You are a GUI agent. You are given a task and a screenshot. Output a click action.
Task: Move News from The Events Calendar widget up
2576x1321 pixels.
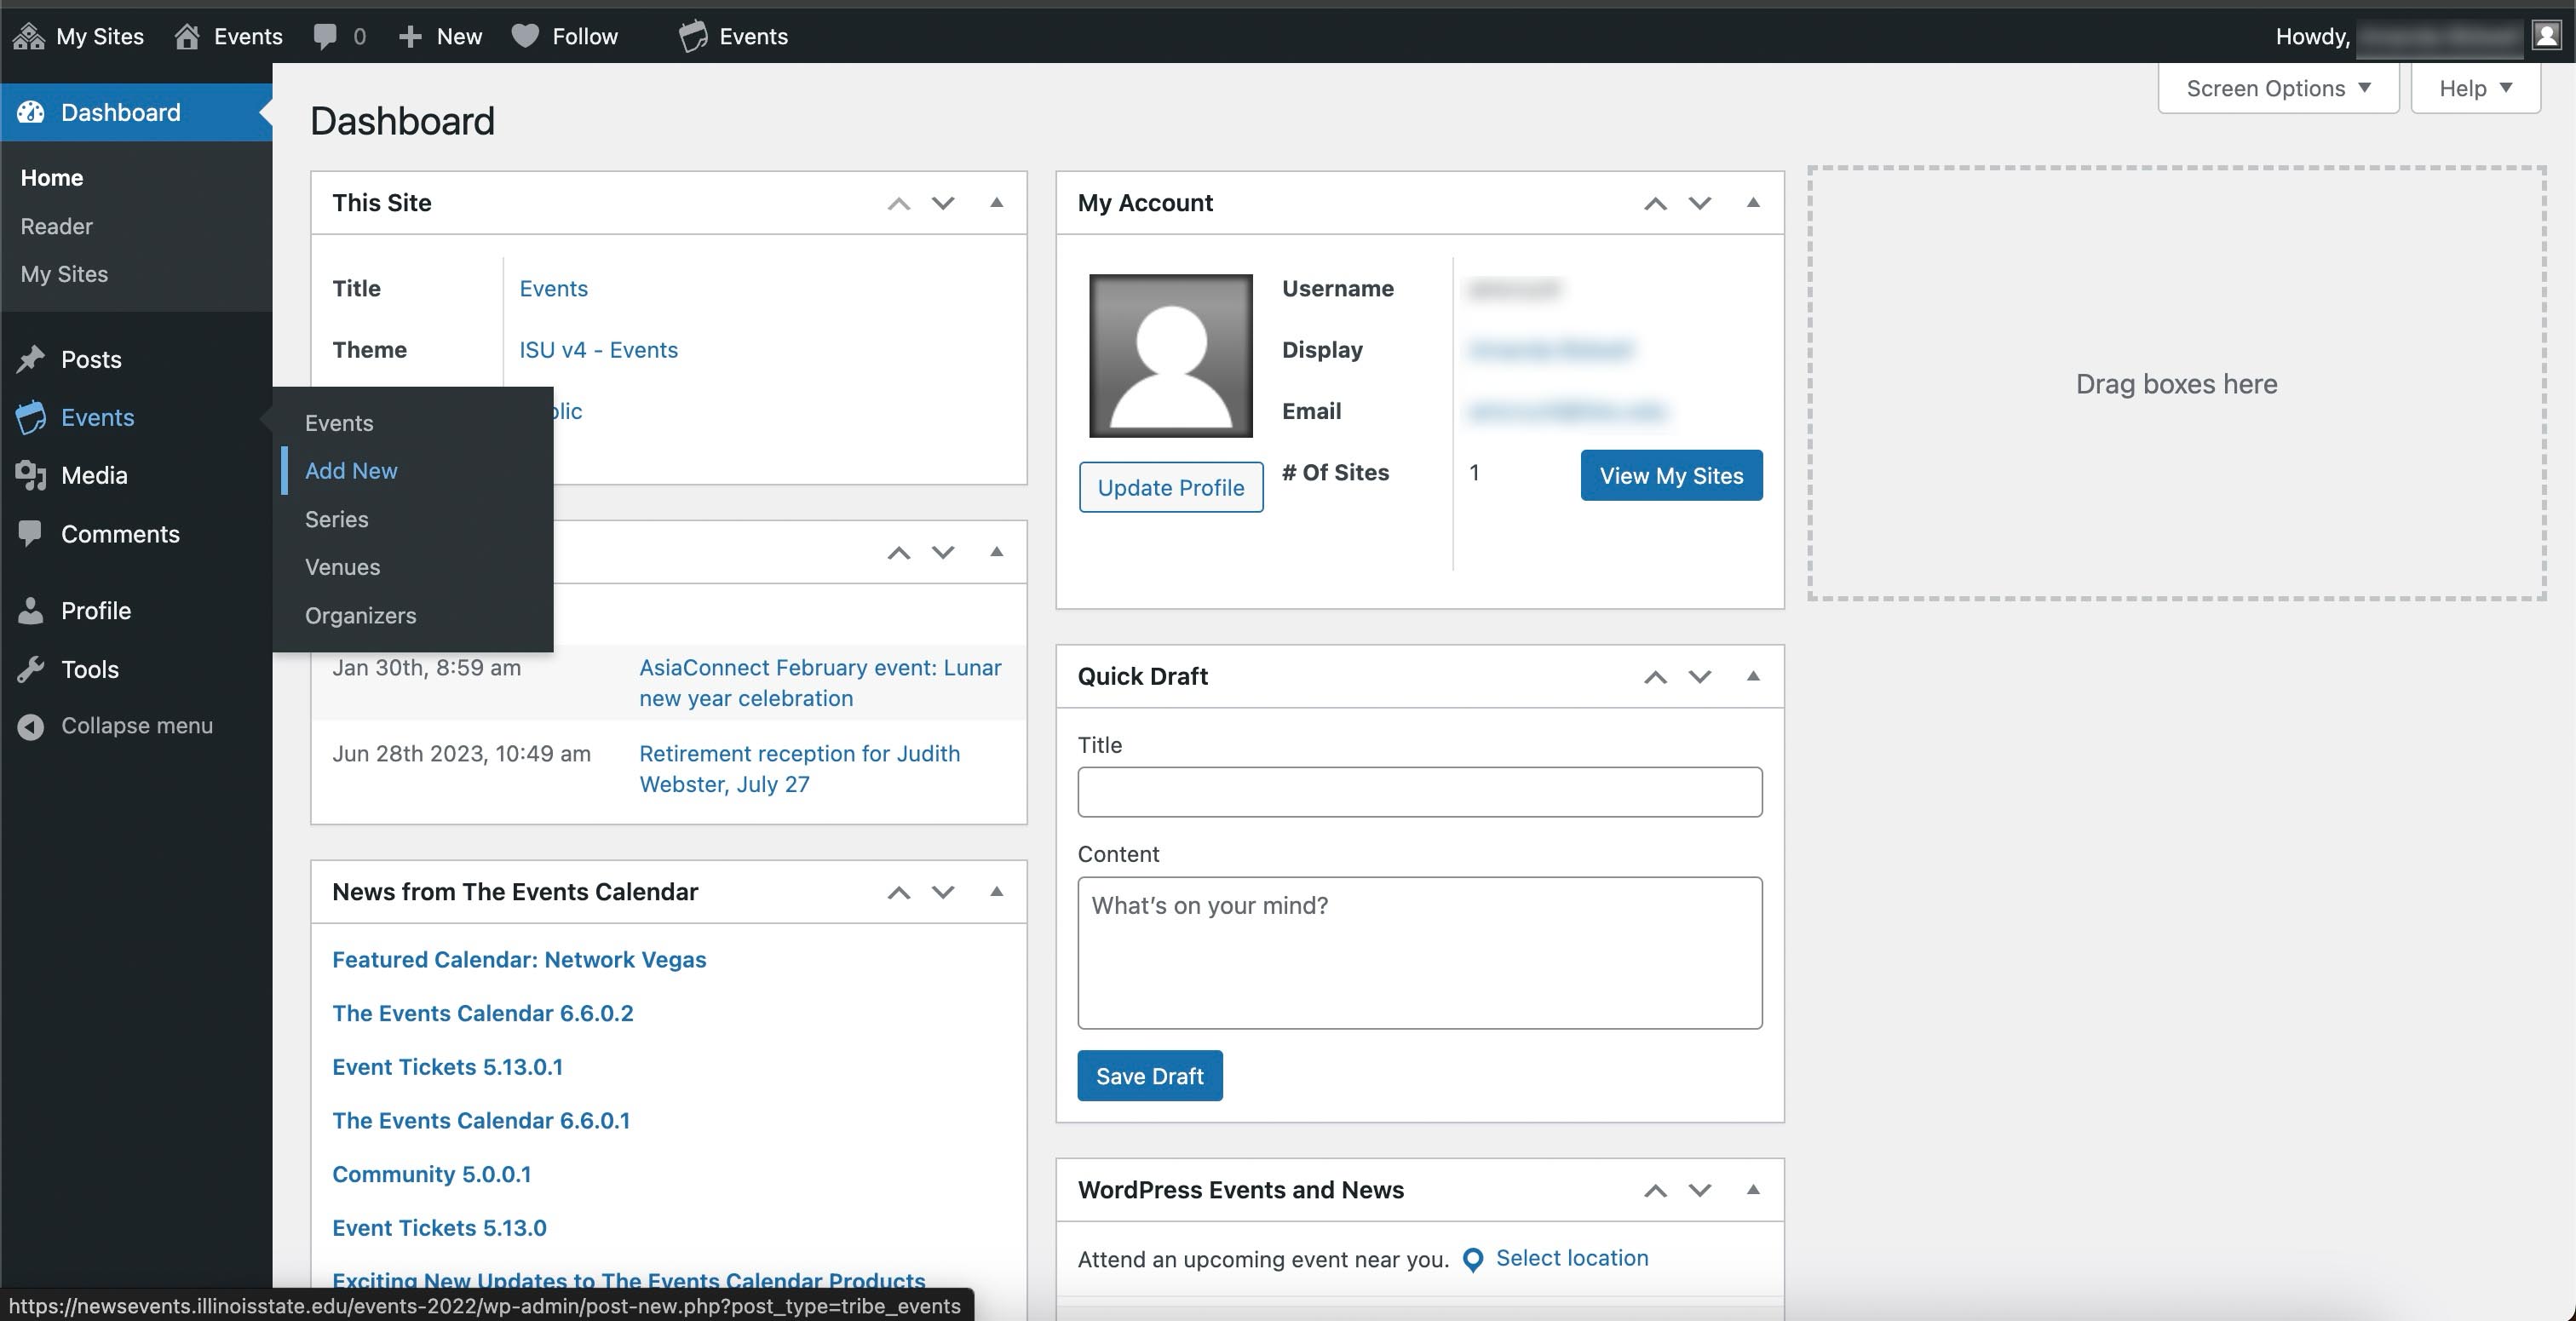[899, 892]
